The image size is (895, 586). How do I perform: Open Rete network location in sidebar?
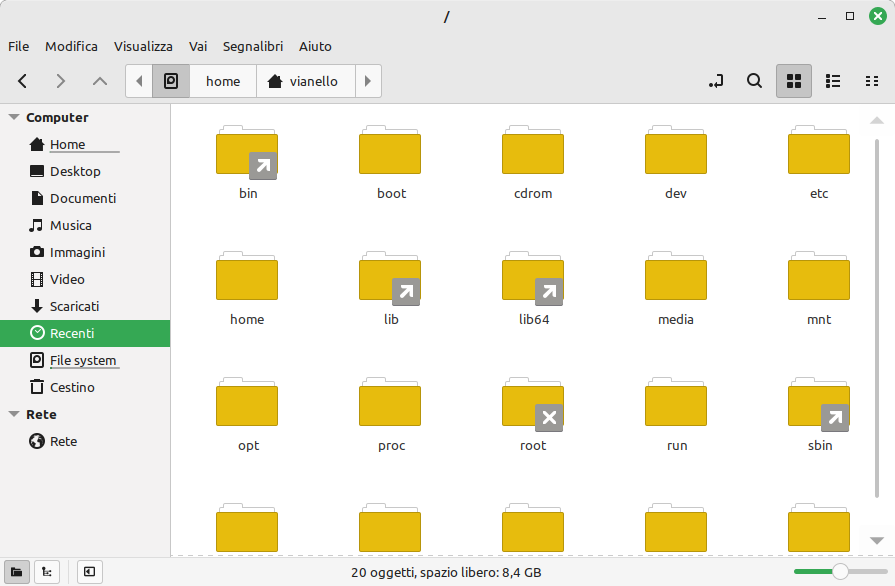[x=85, y=441]
